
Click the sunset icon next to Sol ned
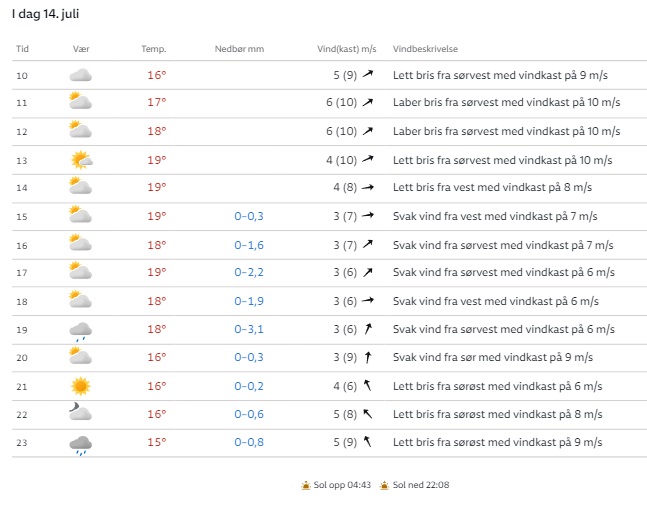(384, 485)
